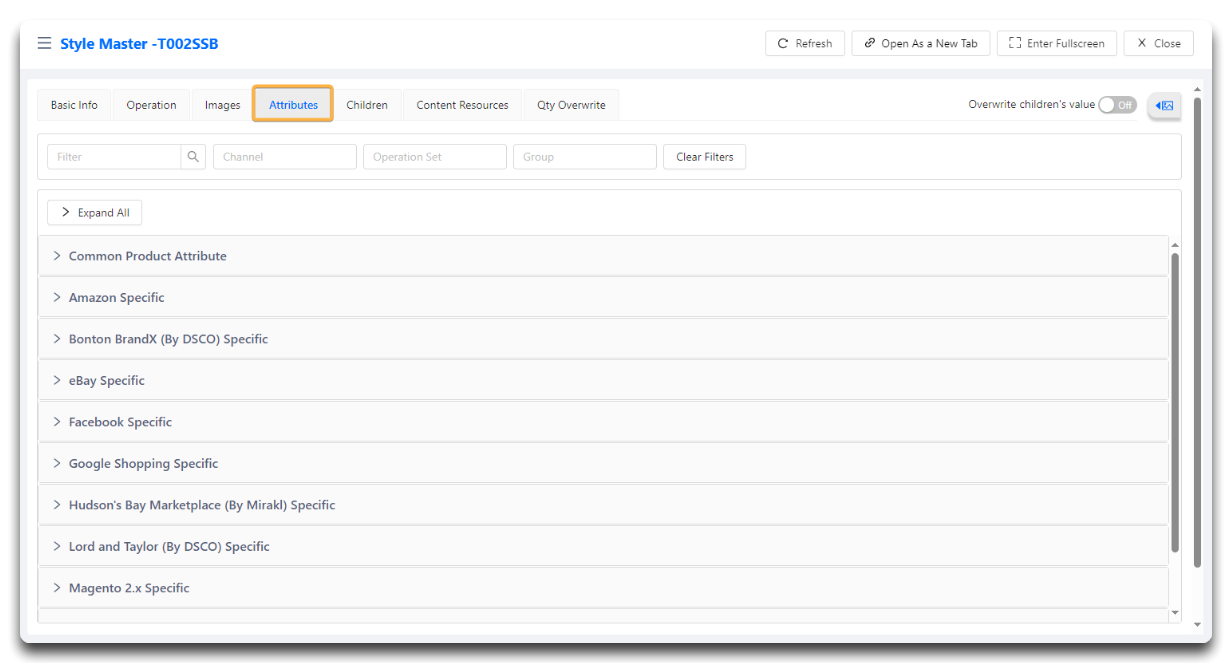The width and height of the screenshot is (1232, 663).
Task: Expand Hudson's Bay Marketplace (By Mirakl) Specific
Action: coord(603,505)
